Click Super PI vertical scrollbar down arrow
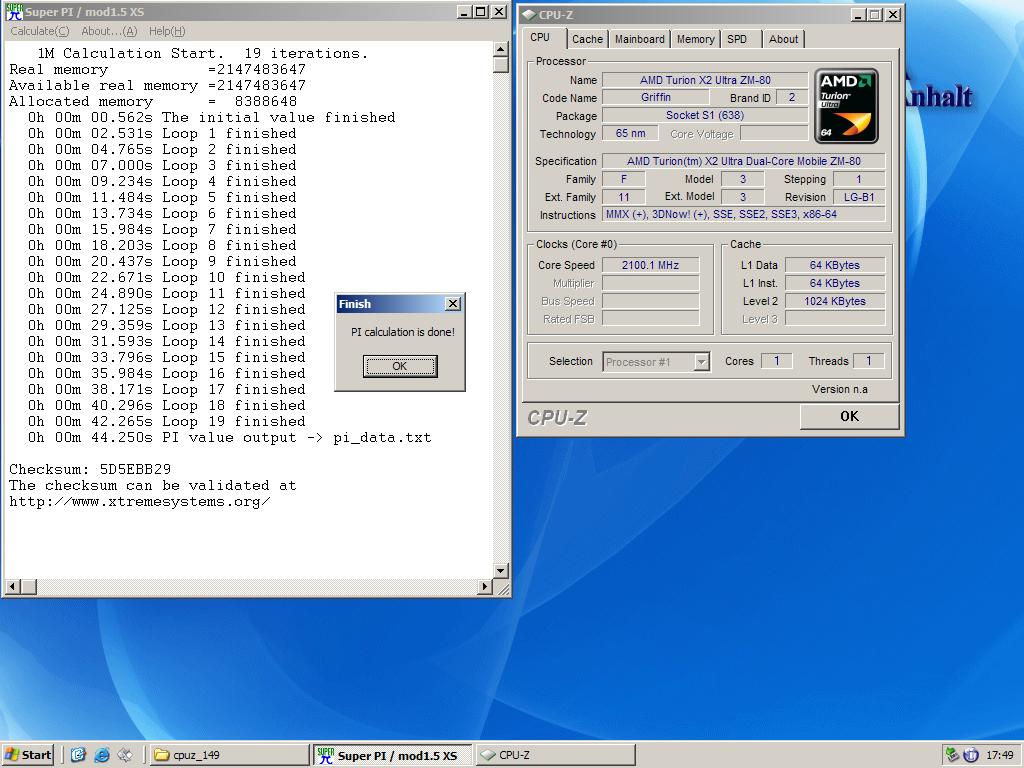 [x=500, y=571]
